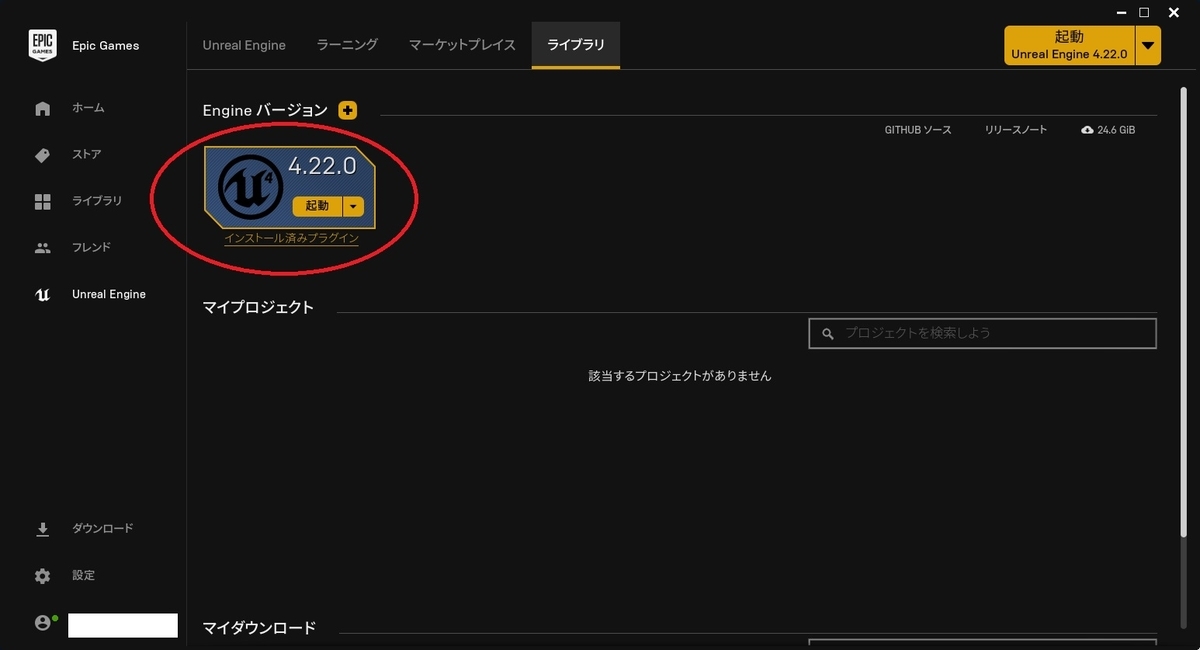Click the Epic Games logo
This screenshot has width=1200, height=650.
43,45
